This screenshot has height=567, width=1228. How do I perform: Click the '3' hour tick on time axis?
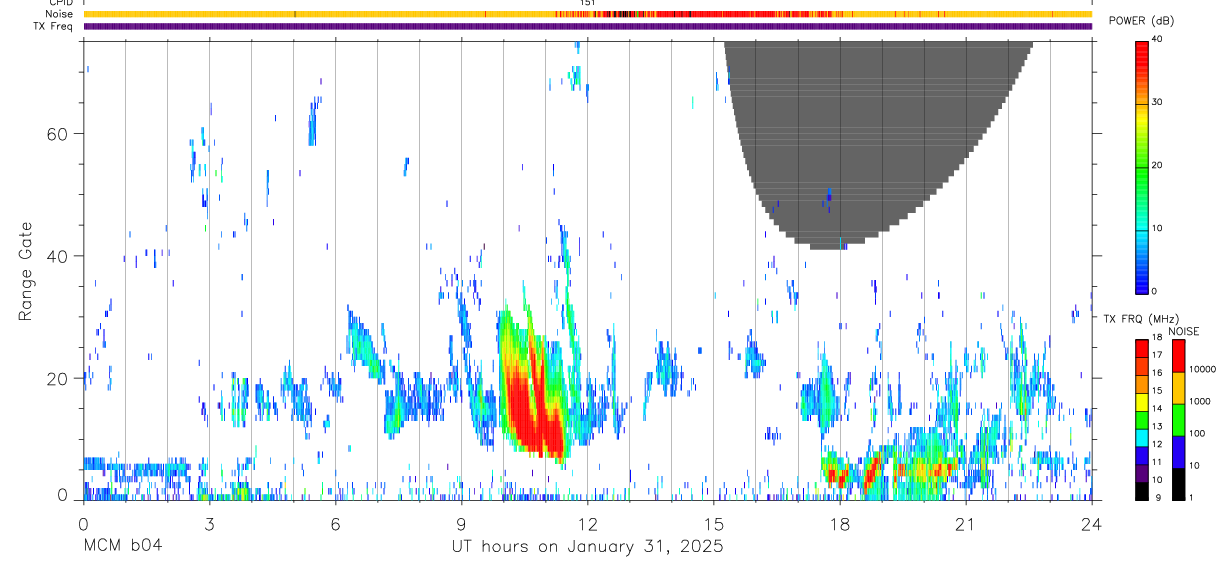(x=209, y=522)
